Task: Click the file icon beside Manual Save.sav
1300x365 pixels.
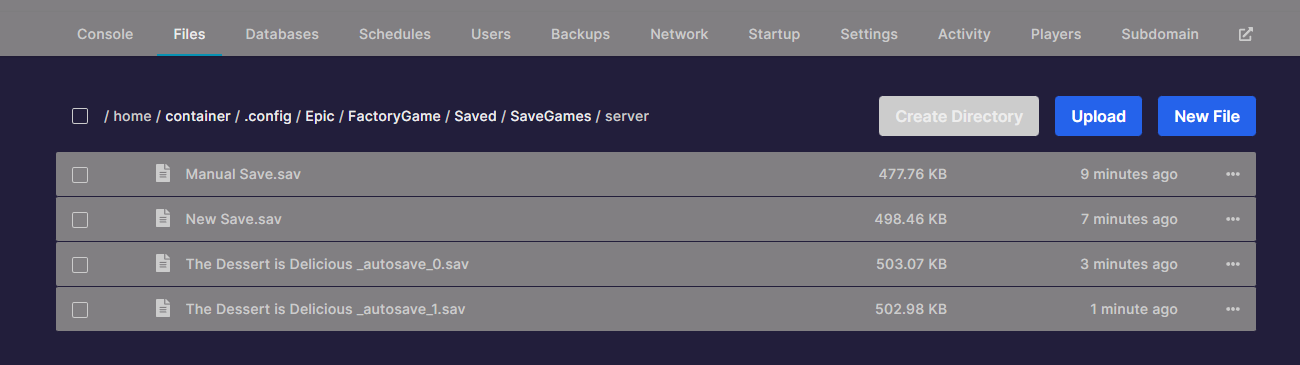Action: point(162,173)
